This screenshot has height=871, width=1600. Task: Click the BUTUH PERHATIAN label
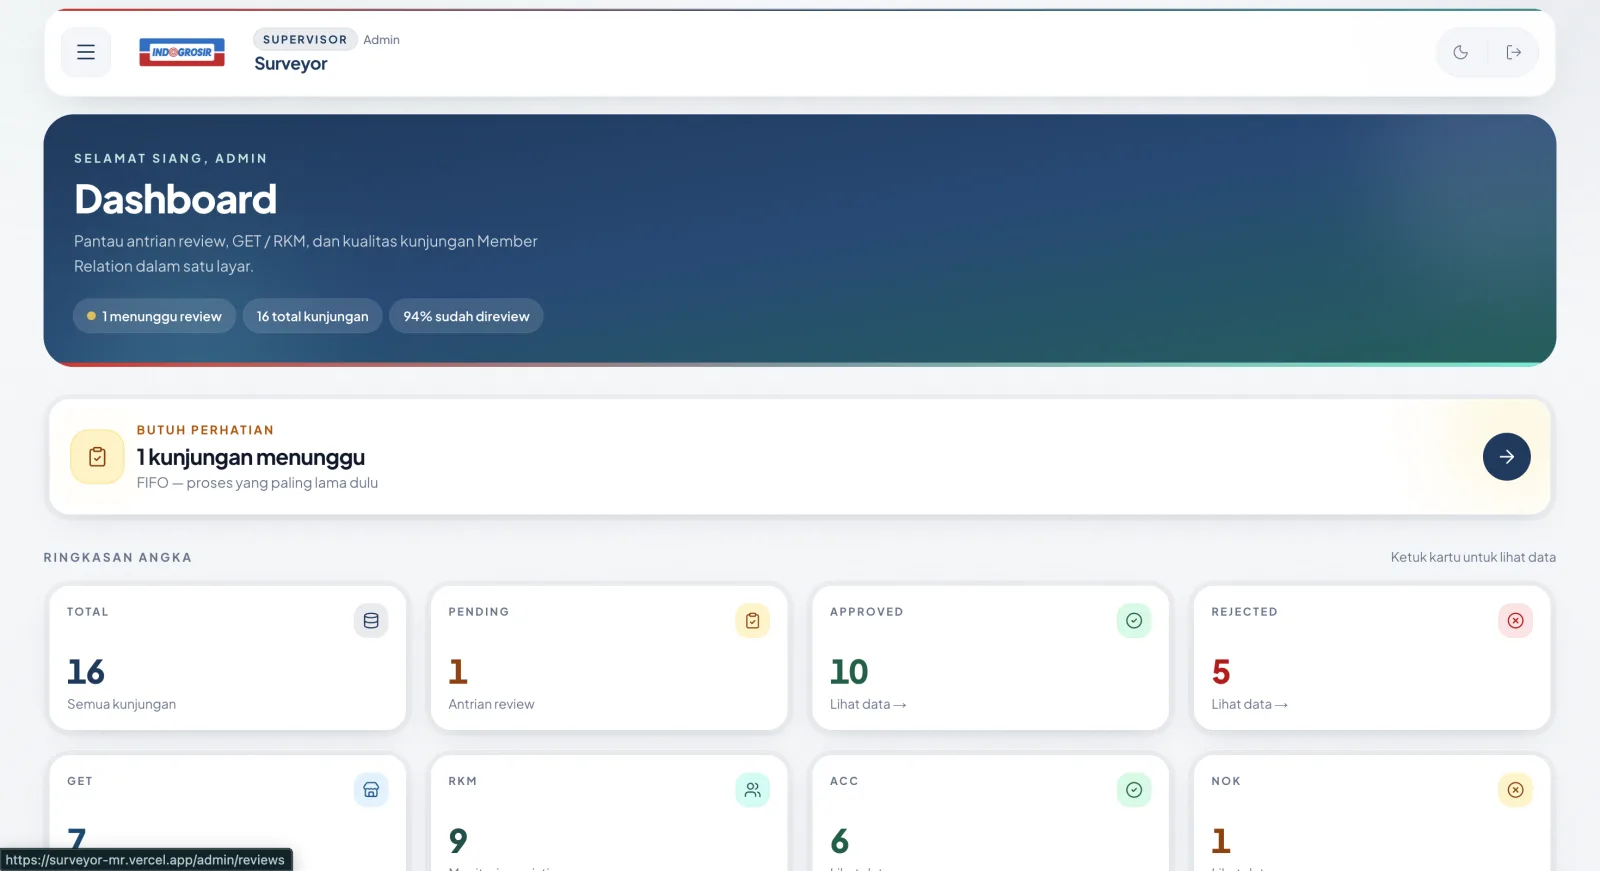tap(205, 430)
